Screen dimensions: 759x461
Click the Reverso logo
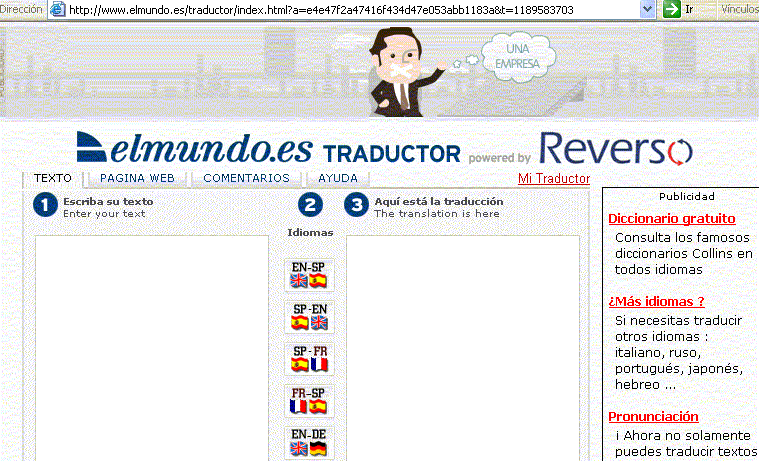[x=616, y=148]
